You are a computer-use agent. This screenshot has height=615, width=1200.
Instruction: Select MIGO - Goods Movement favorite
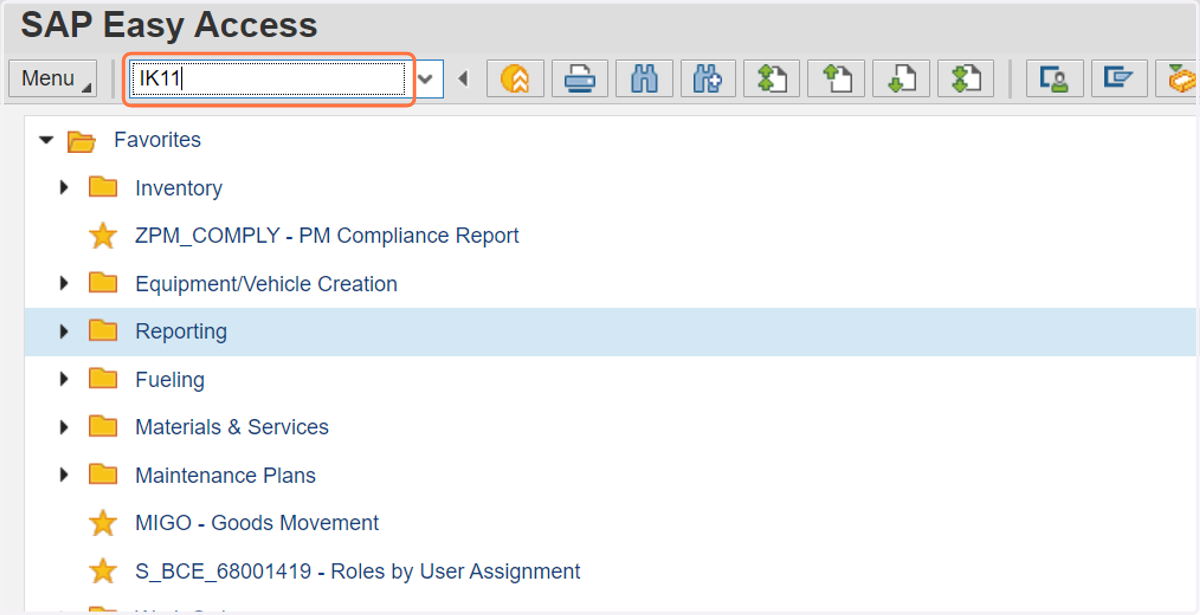tap(257, 523)
